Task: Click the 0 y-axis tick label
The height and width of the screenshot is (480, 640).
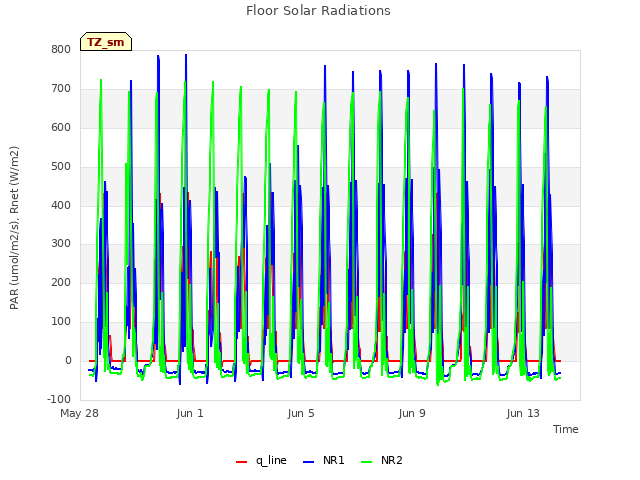Action: click(x=68, y=360)
